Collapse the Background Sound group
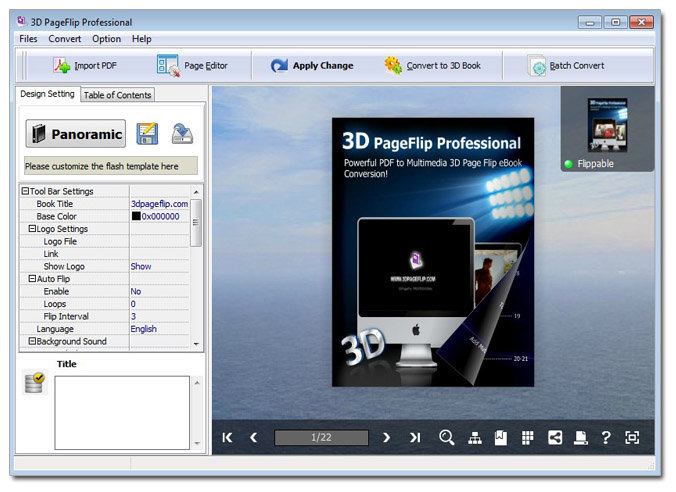676x492 pixels. pos(32,341)
